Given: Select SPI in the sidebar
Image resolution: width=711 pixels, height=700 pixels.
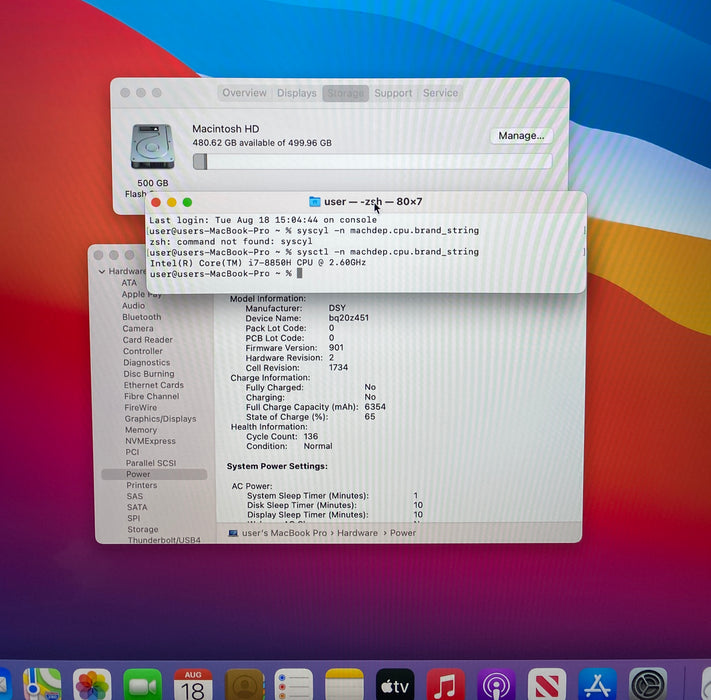Looking at the screenshot, I should click(x=134, y=518).
